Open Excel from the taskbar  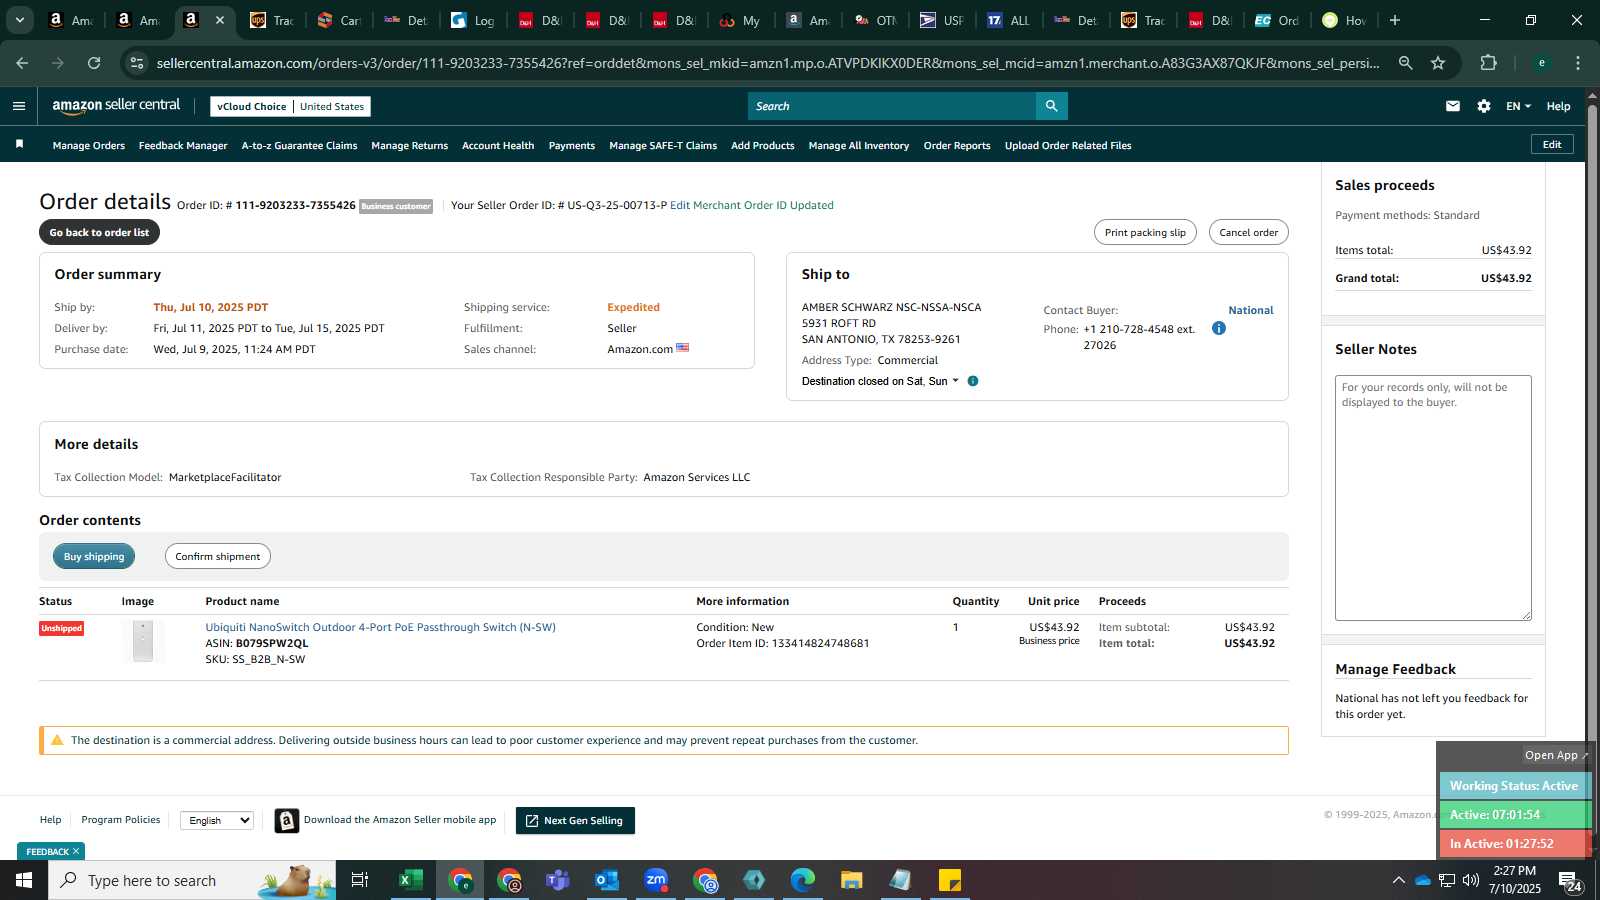click(410, 880)
